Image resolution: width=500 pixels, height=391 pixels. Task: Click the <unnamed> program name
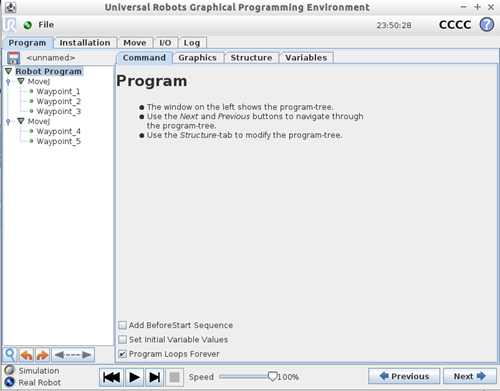click(x=51, y=58)
